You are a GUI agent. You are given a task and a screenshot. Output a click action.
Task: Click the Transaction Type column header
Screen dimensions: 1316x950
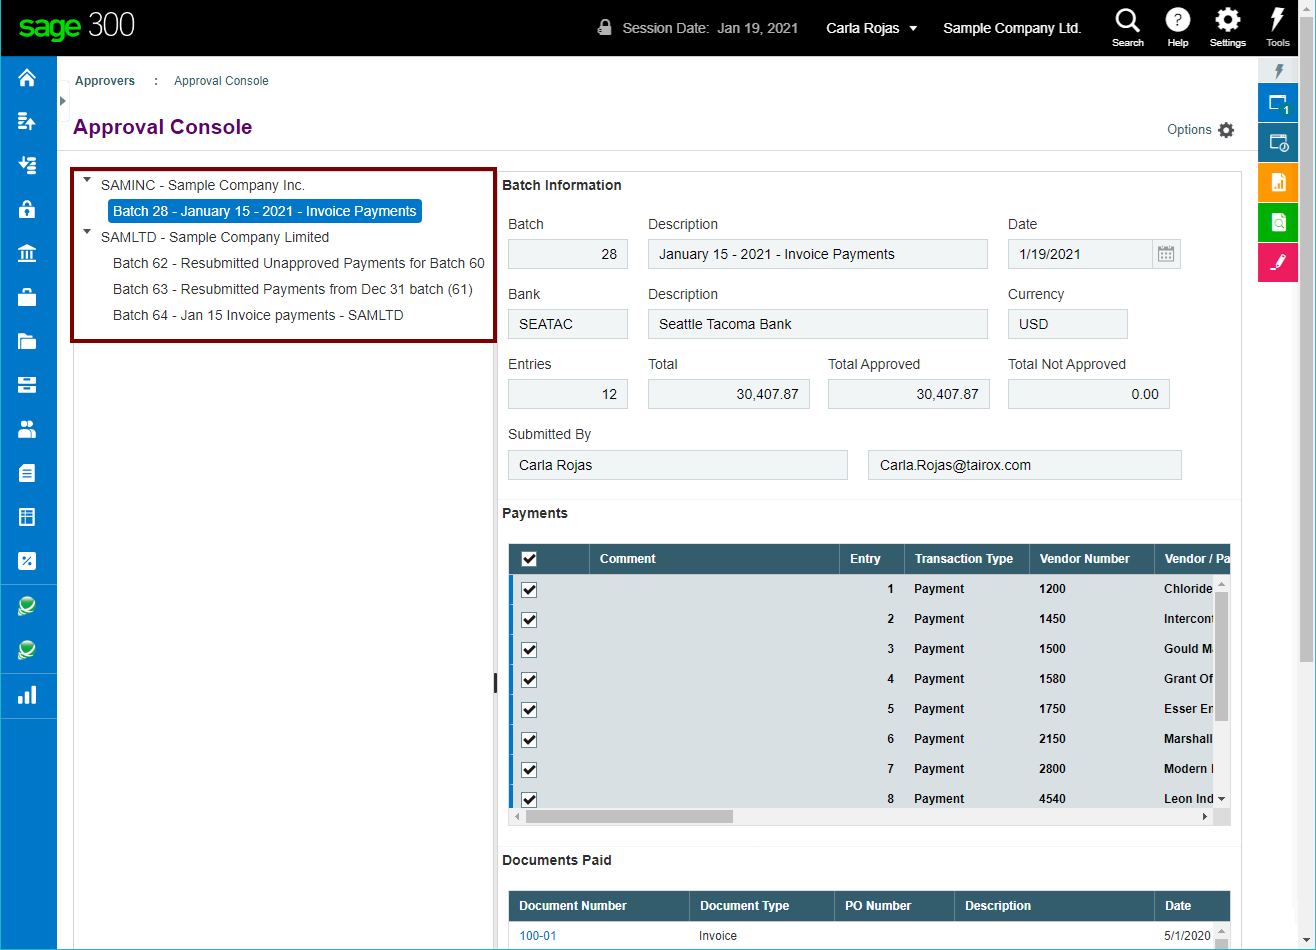966,559
